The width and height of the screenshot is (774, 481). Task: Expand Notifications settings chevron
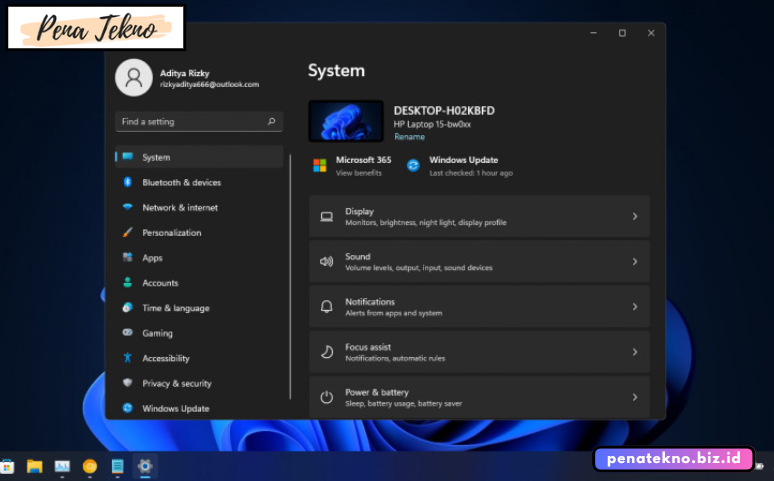635,307
